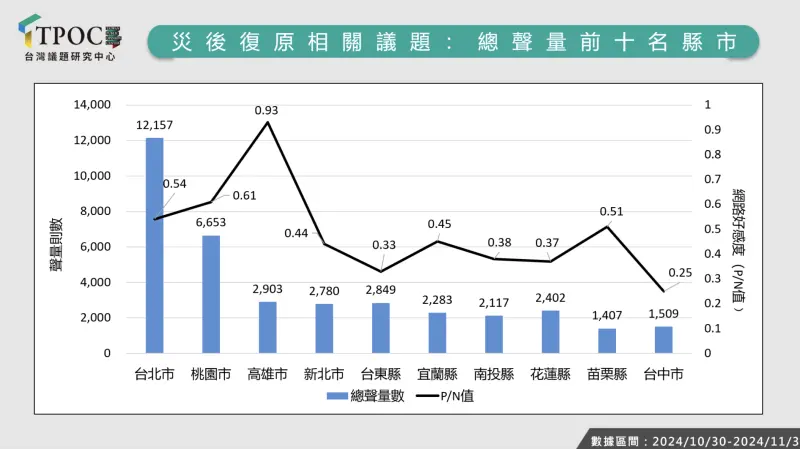Click the P/N值 legend label
800x449 pixels.
click(x=457, y=396)
